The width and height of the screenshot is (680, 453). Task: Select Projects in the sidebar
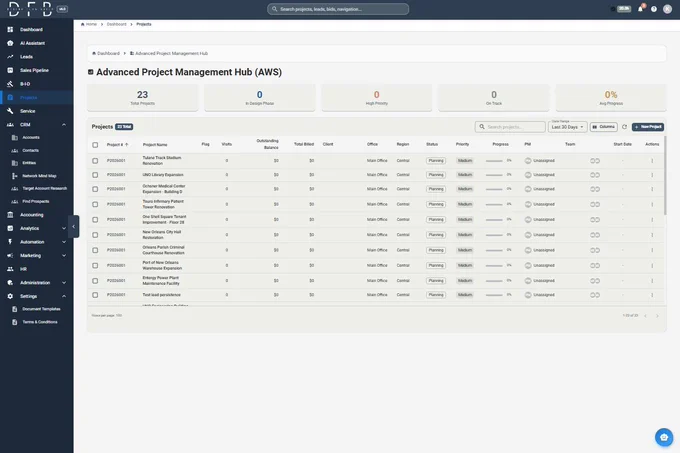click(36, 98)
